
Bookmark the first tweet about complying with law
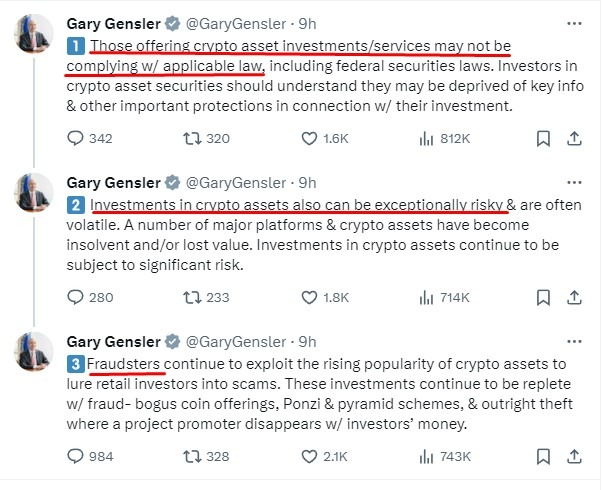click(x=544, y=138)
